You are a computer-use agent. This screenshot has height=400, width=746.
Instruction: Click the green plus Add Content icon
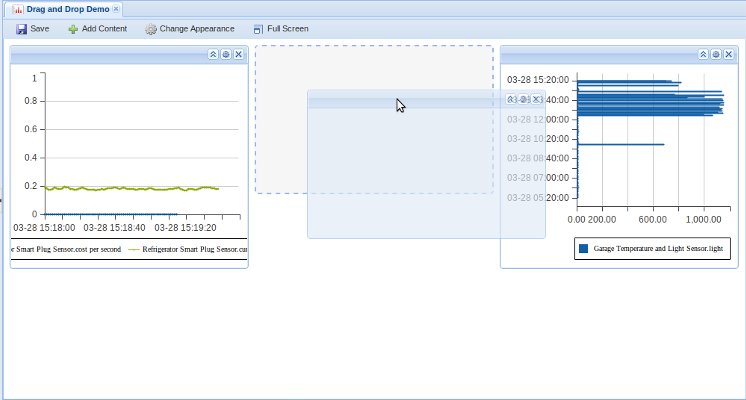[73, 29]
